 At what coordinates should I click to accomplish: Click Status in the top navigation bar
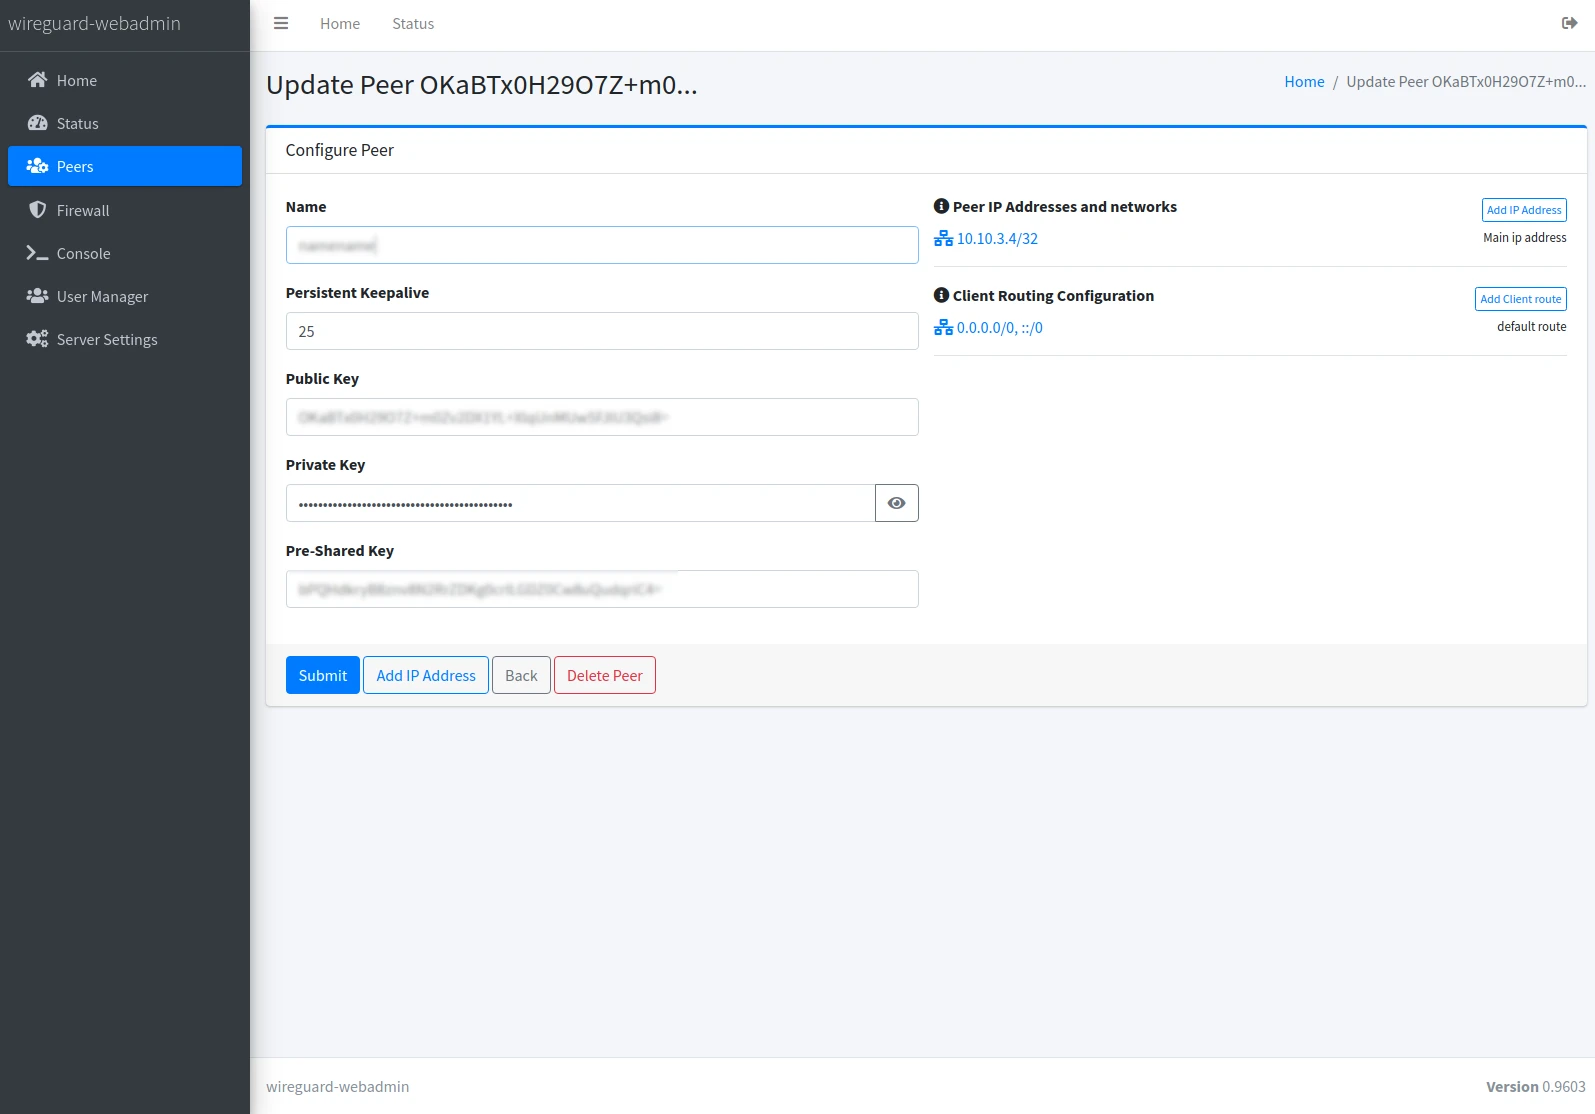413,24
